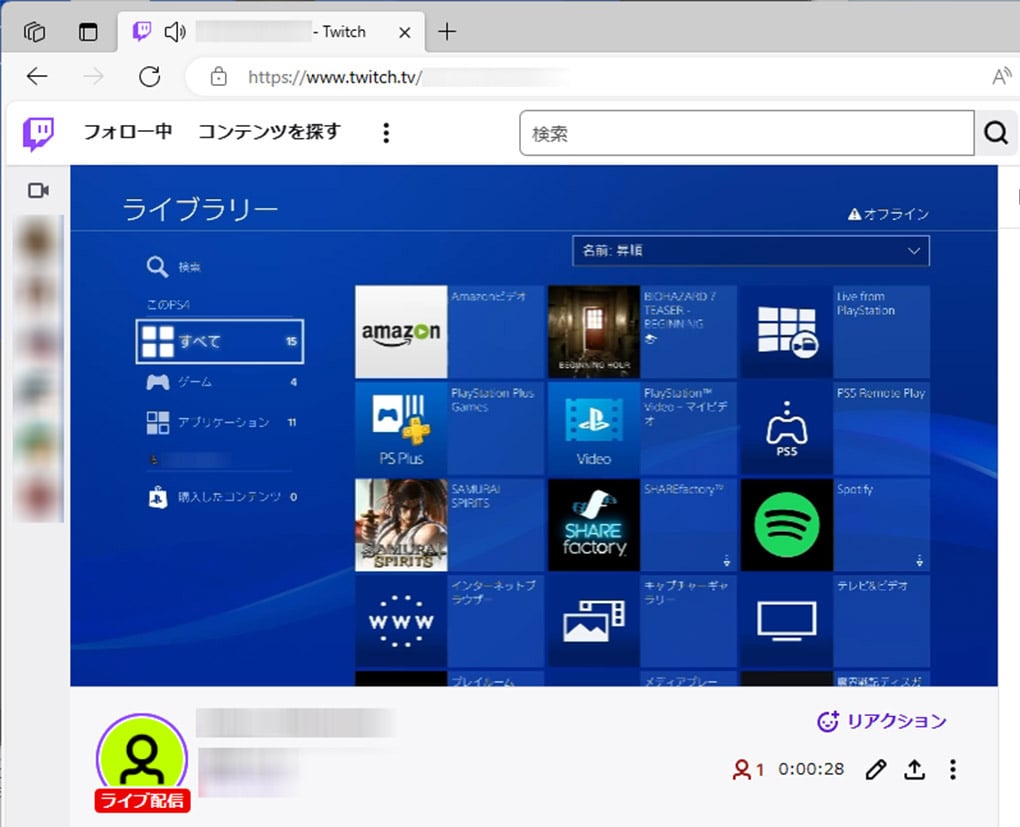
Task: Close the Twitch browser tab
Action: [x=405, y=32]
